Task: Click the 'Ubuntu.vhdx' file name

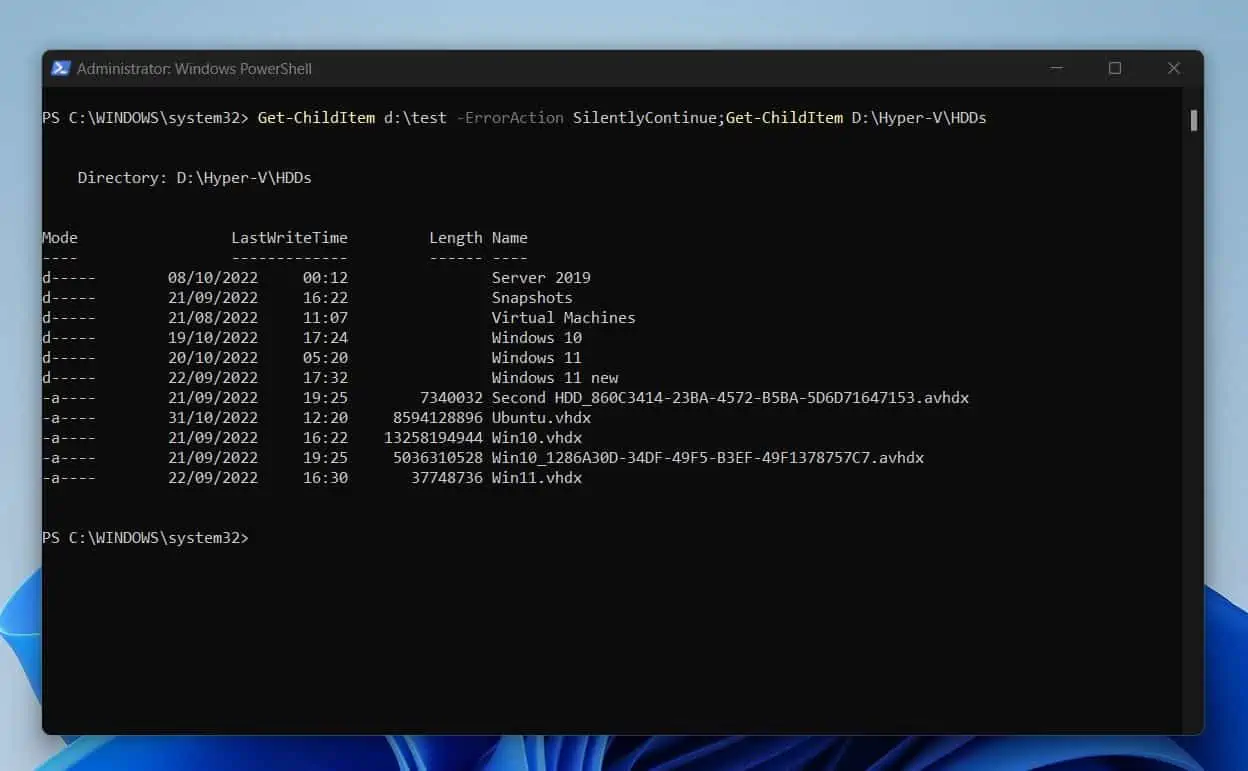Action: click(541, 418)
